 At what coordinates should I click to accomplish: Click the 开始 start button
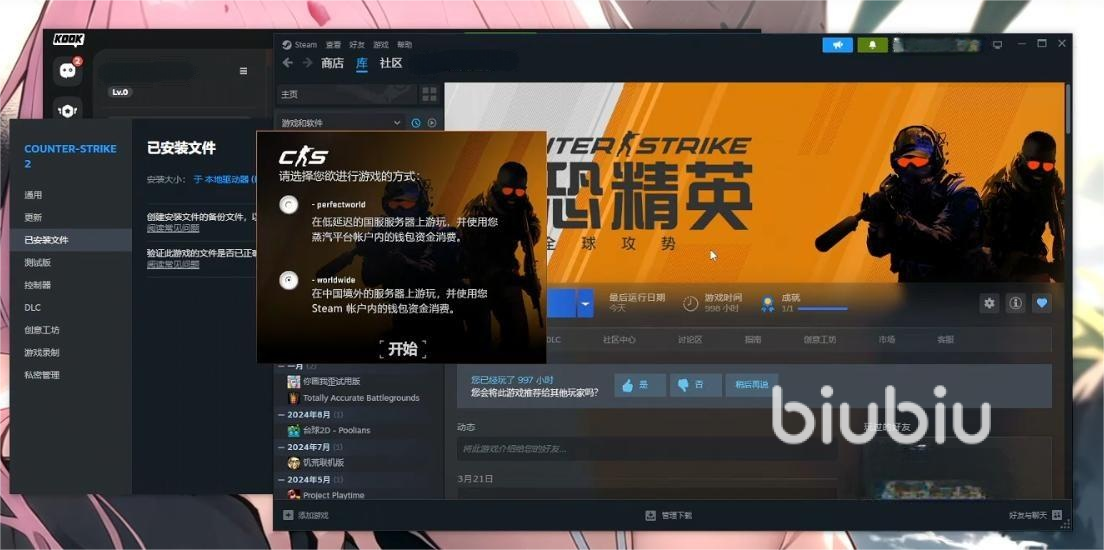402,349
